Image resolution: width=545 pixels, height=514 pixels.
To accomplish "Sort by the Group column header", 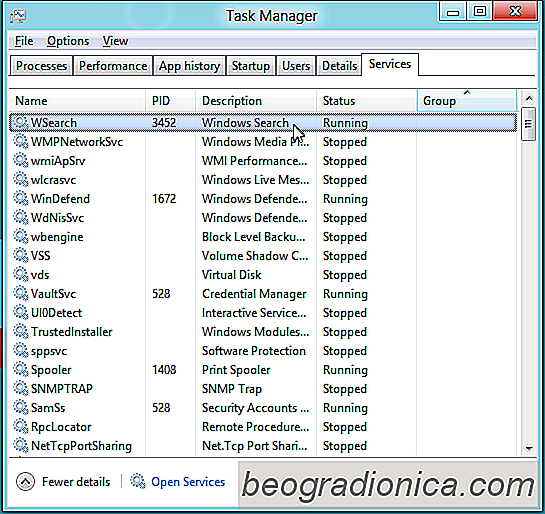I will (x=467, y=101).
